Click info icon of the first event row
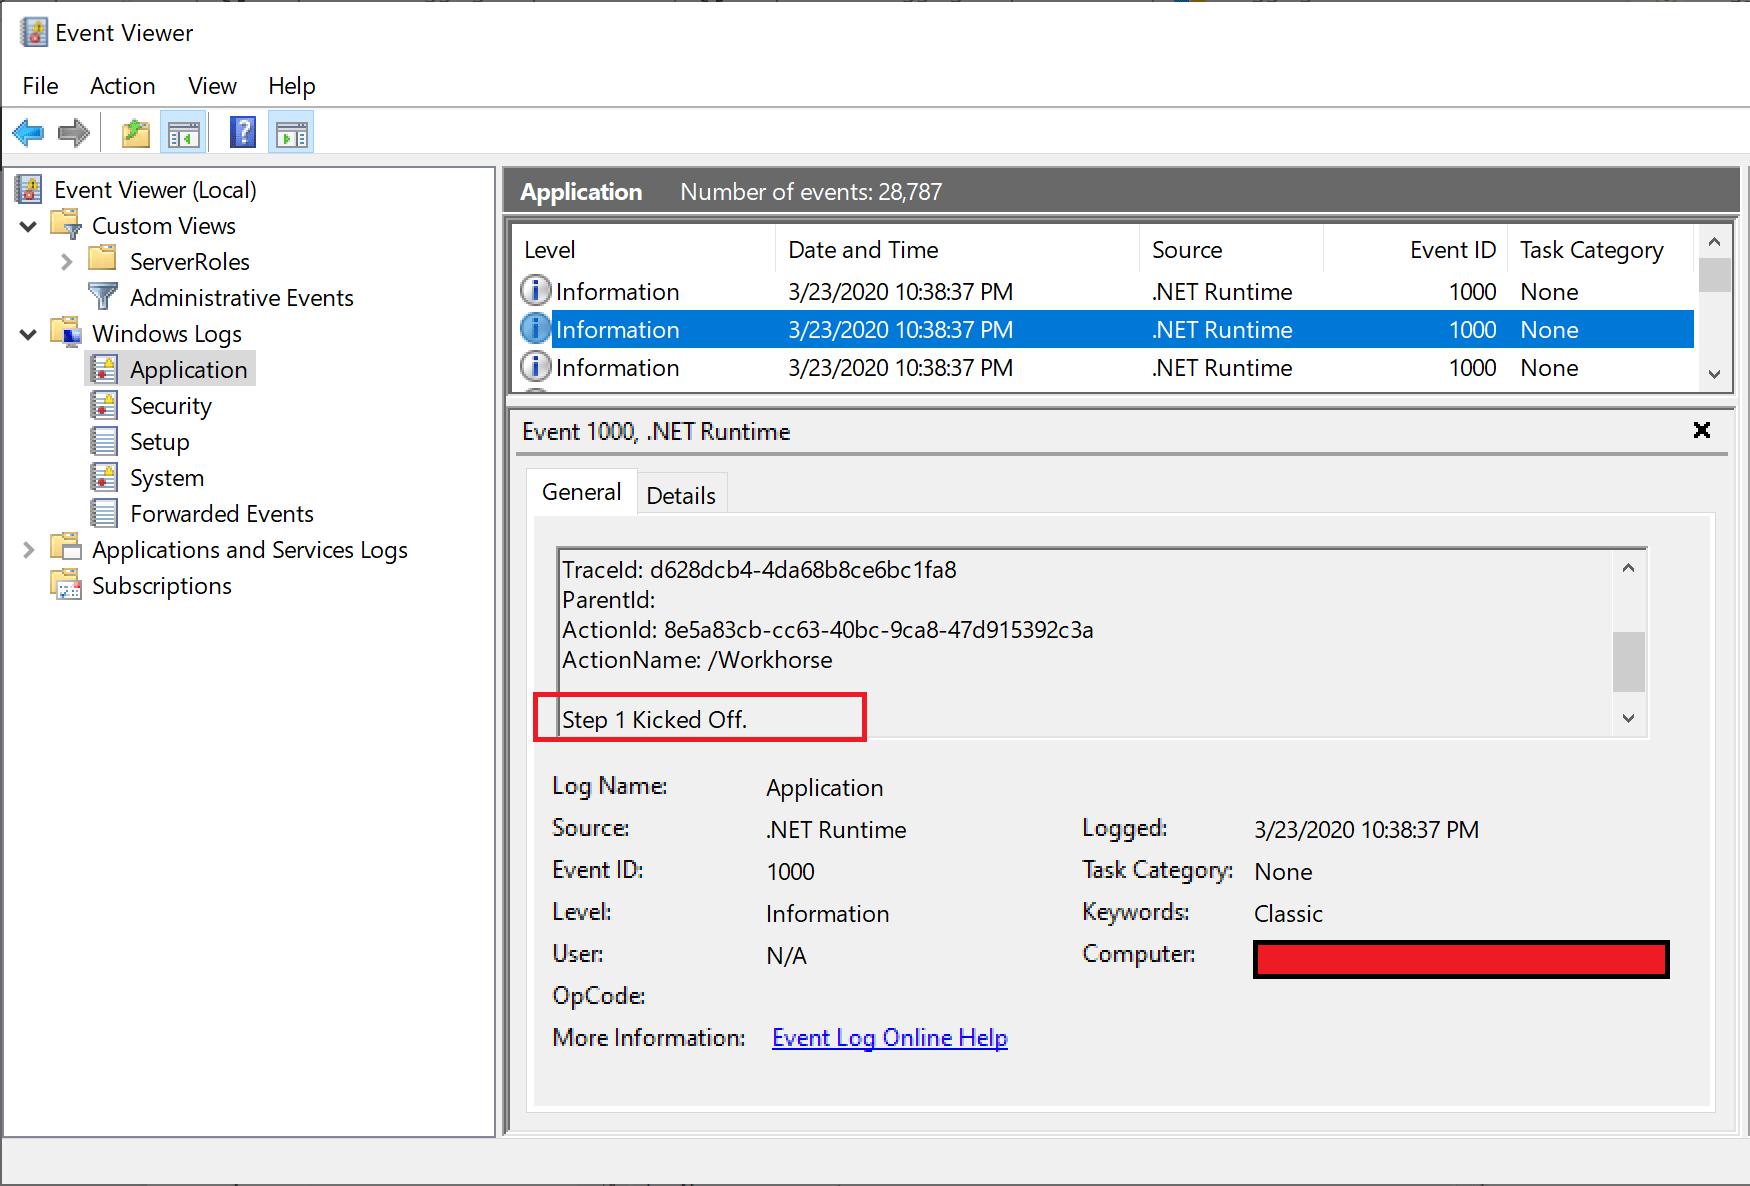The height and width of the screenshot is (1186, 1750). coord(536,290)
